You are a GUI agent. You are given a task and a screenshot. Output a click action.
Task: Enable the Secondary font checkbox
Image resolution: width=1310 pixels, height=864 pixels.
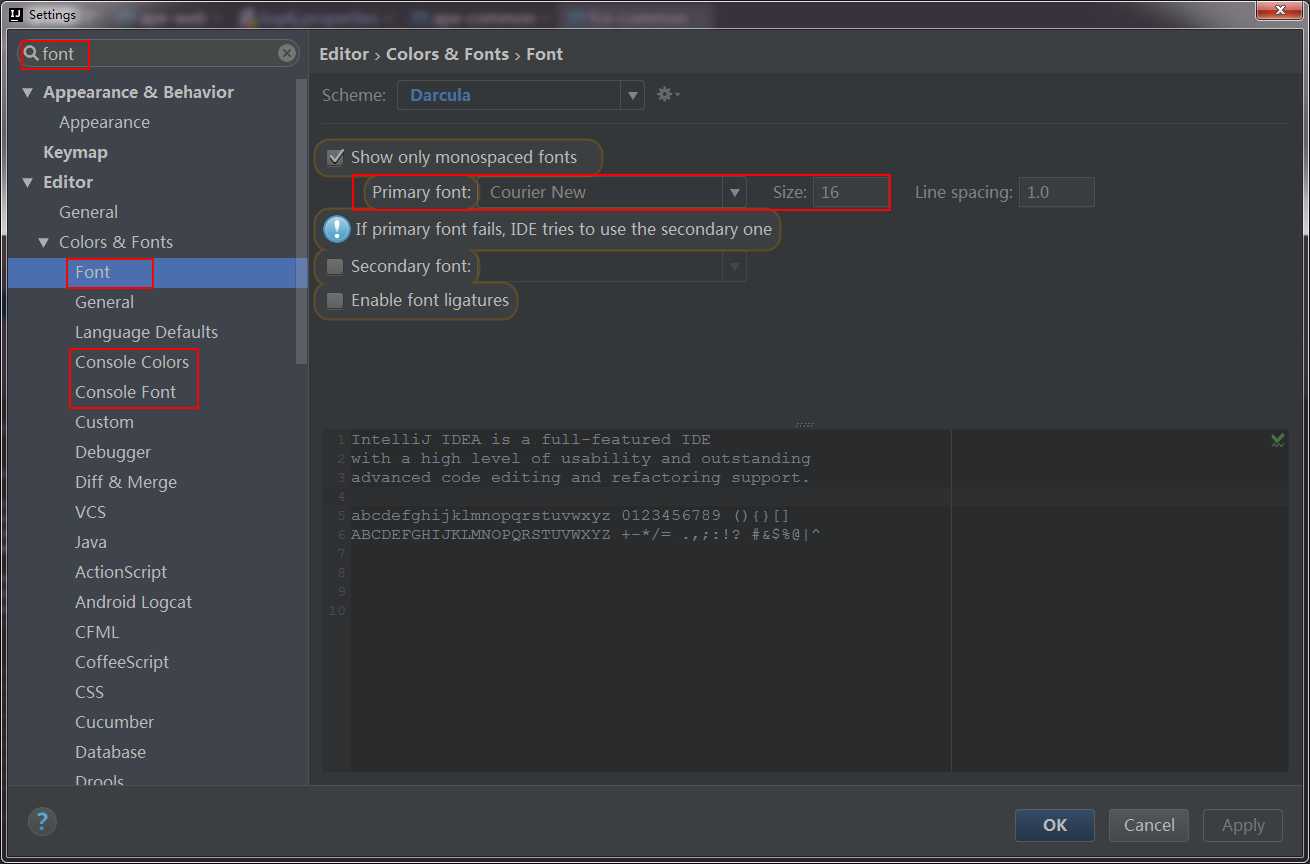pos(335,267)
